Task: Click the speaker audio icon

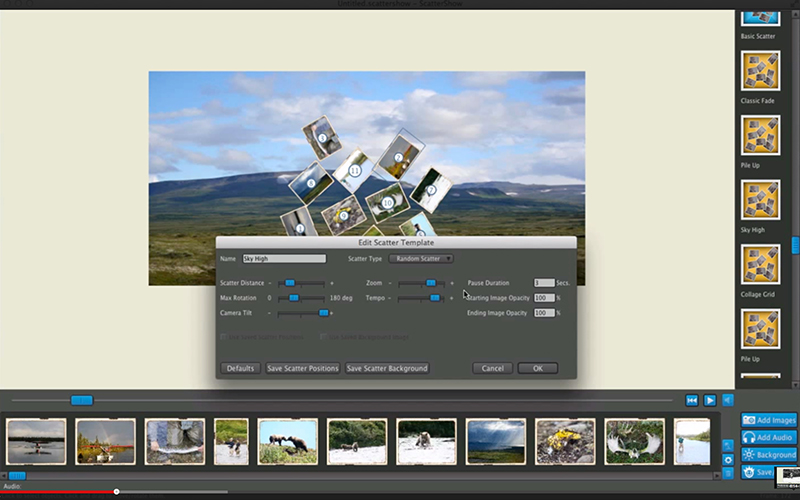Action: point(728,400)
